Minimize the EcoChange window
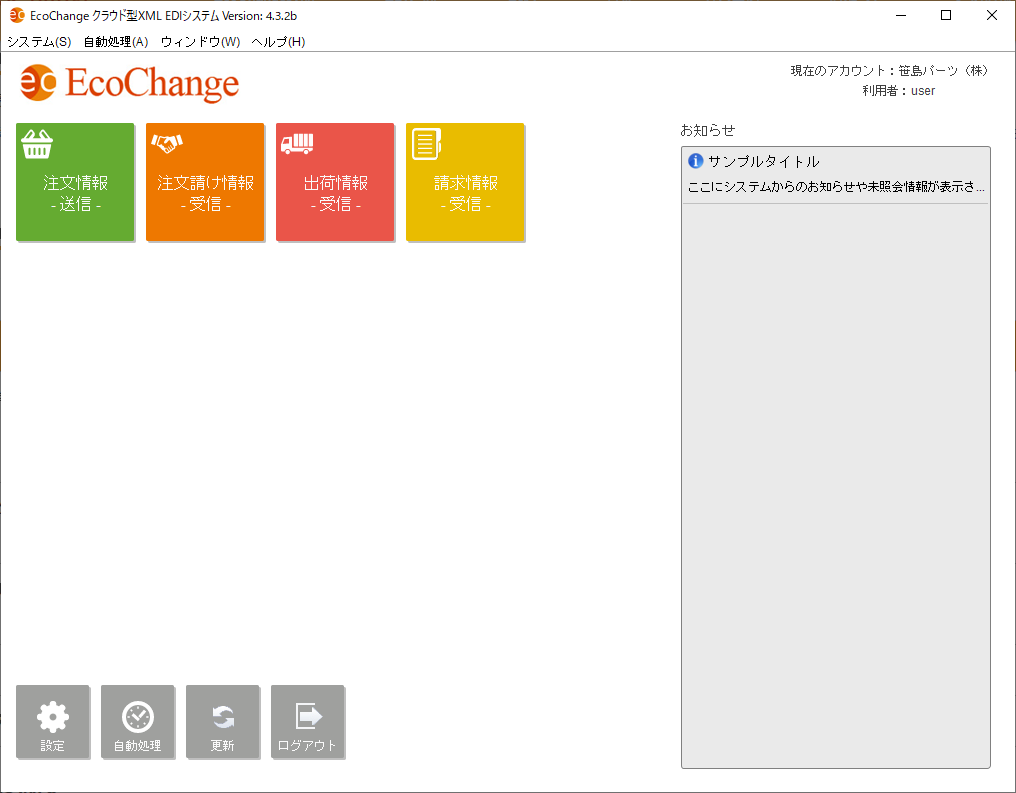1016x793 pixels. (901, 15)
